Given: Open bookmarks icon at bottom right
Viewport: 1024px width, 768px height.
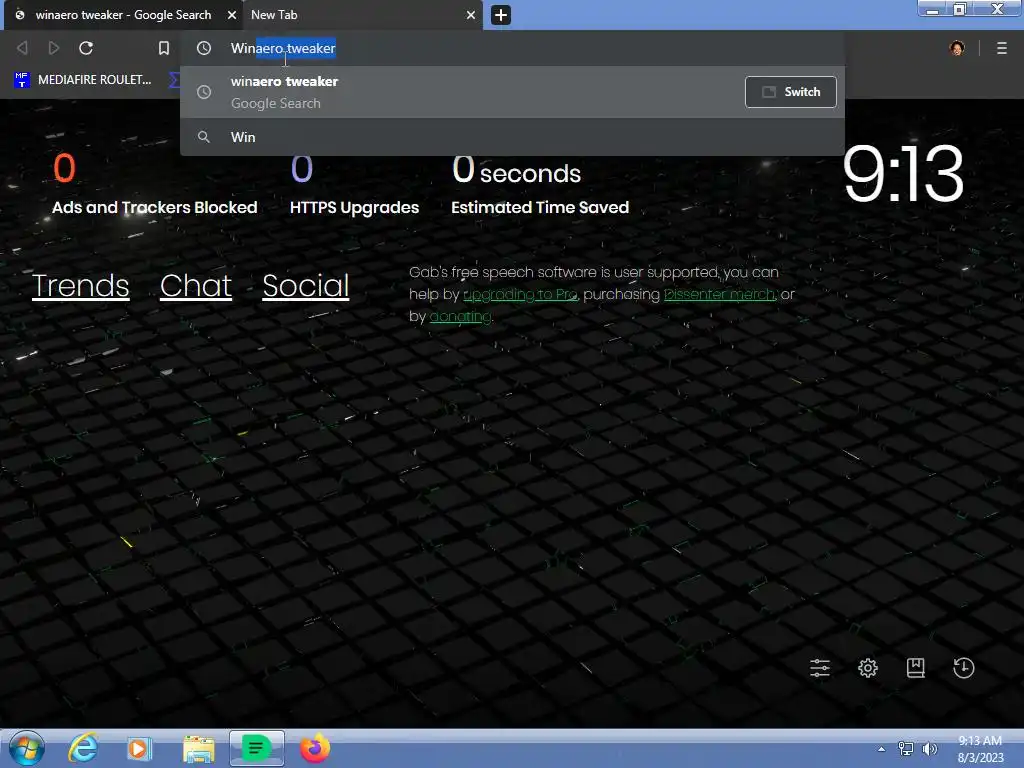Looking at the screenshot, I should (x=916, y=667).
